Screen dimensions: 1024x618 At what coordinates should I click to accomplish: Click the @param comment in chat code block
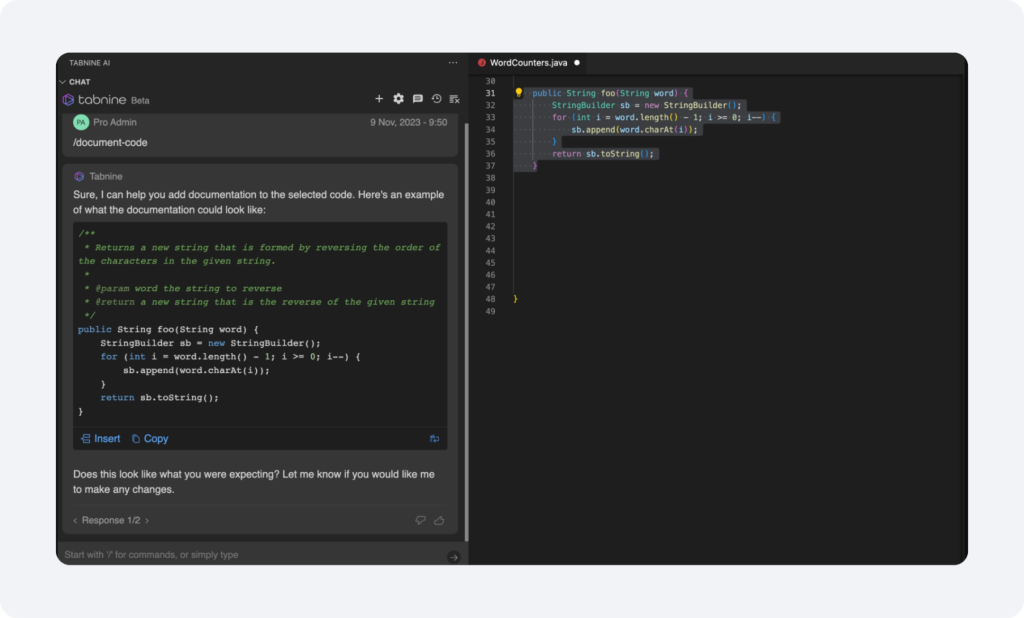point(184,289)
